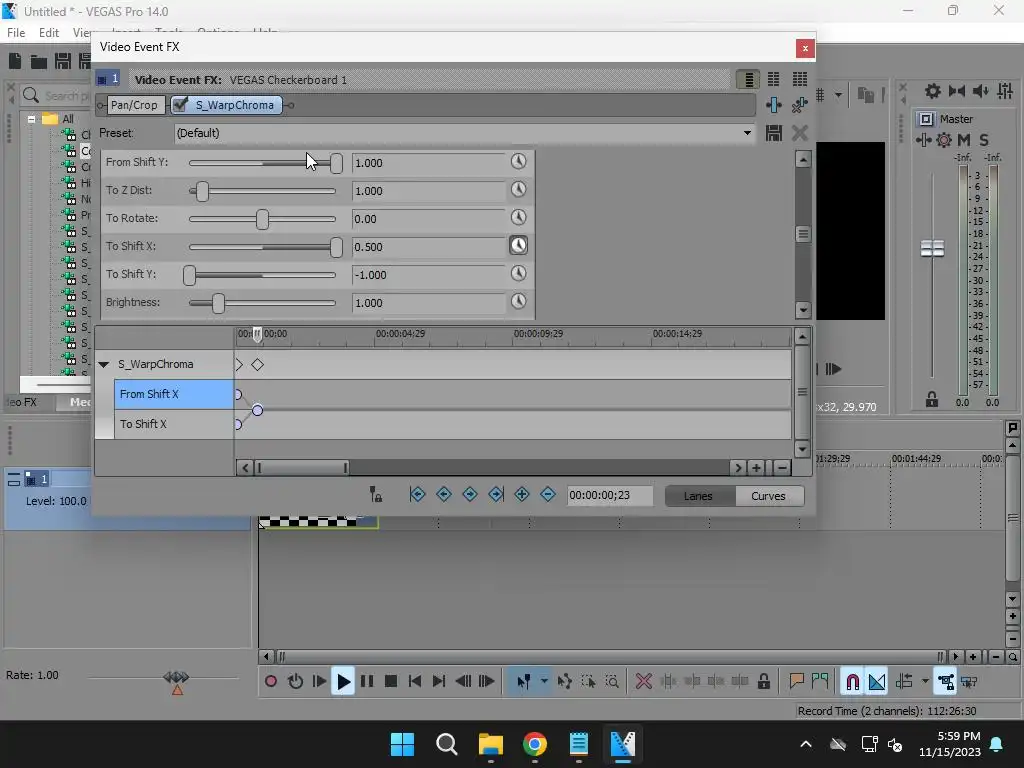The height and width of the screenshot is (768, 1024).
Task: Toggle animation for To Rotate
Action: point(519,217)
